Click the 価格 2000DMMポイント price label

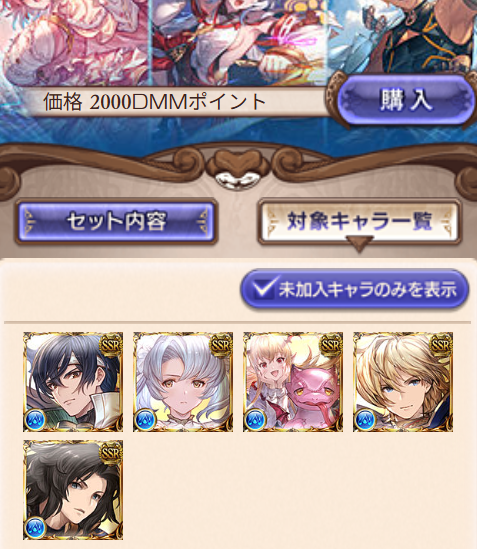[154, 102]
